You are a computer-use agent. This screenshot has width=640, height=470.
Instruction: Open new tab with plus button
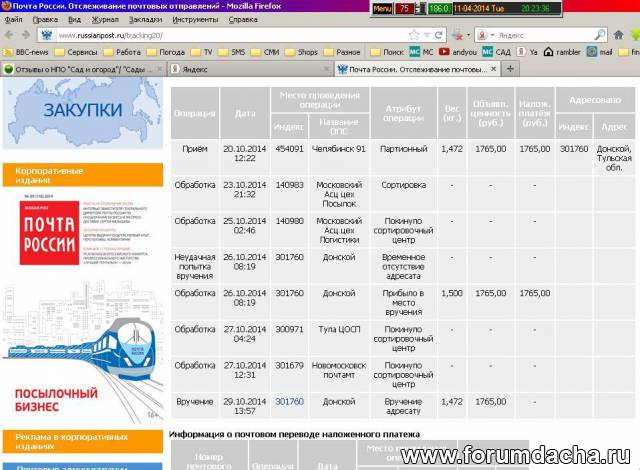(x=510, y=69)
